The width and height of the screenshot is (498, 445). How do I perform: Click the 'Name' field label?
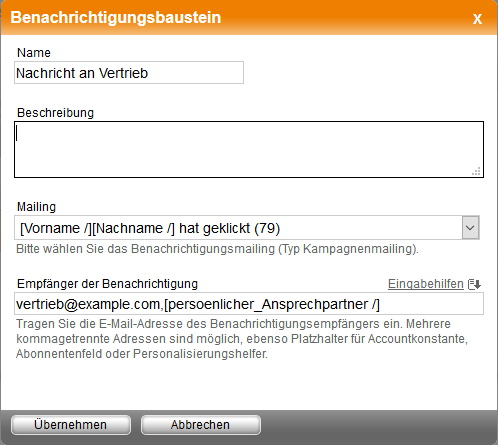pos(34,53)
